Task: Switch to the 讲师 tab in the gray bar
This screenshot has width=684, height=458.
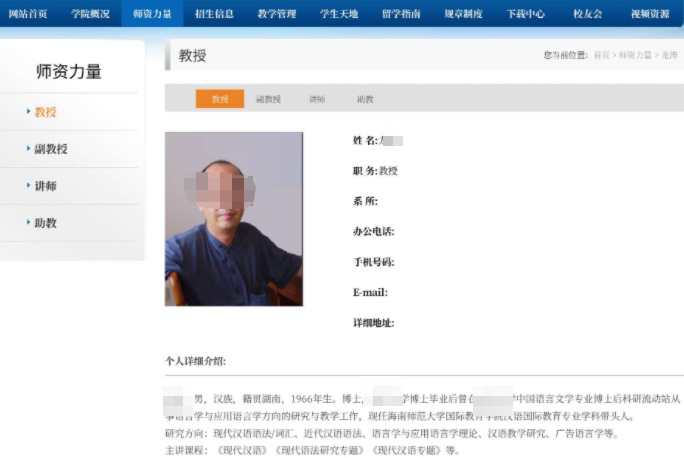Action: pos(317,99)
